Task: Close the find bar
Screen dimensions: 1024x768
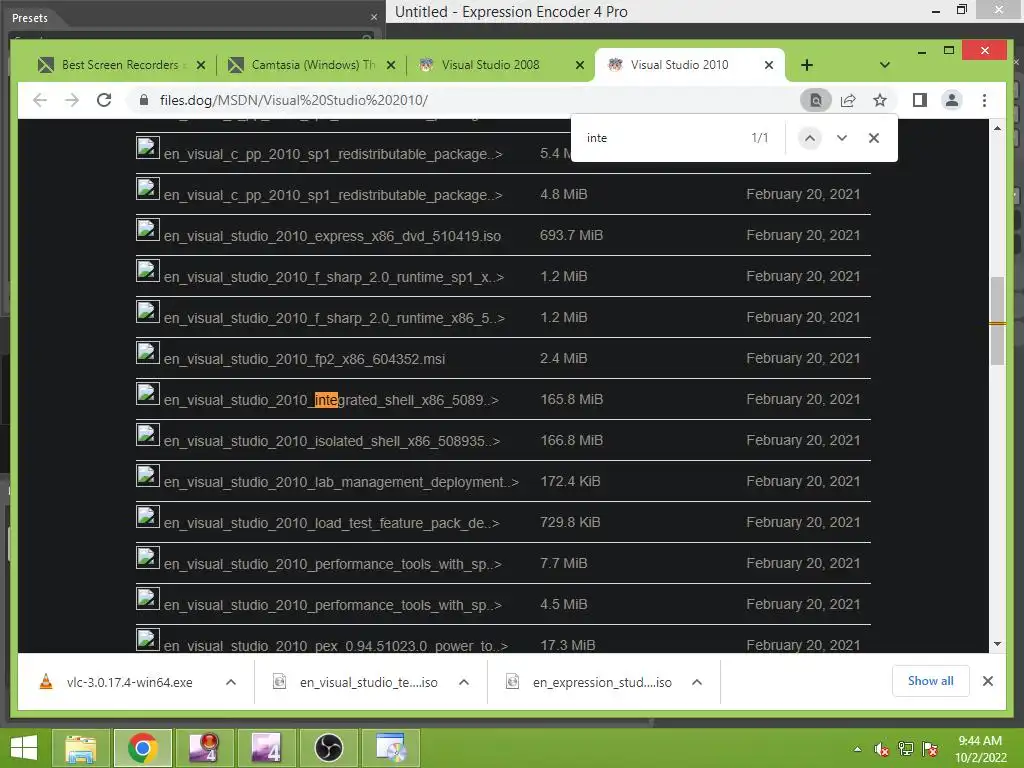Action: (874, 138)
